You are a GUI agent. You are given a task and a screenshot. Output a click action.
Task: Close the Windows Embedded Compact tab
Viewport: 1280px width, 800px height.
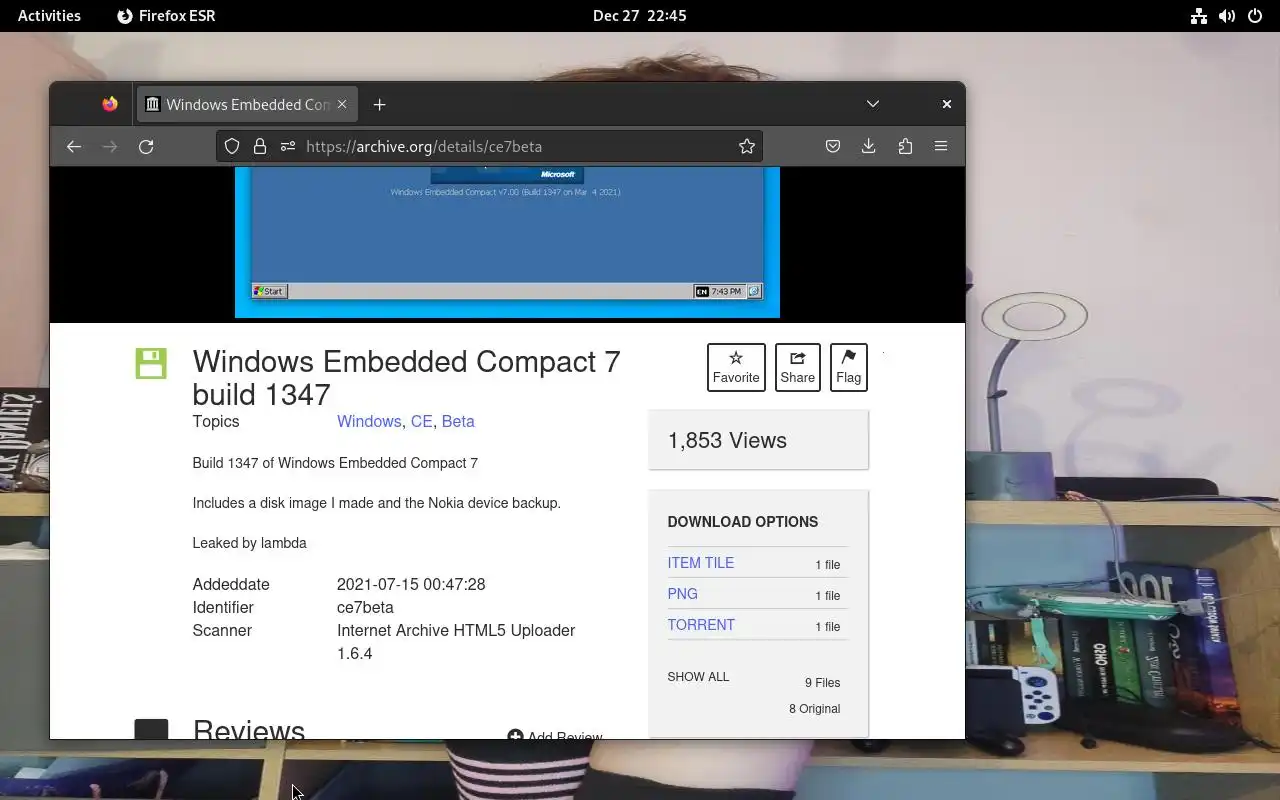point(342,104)
